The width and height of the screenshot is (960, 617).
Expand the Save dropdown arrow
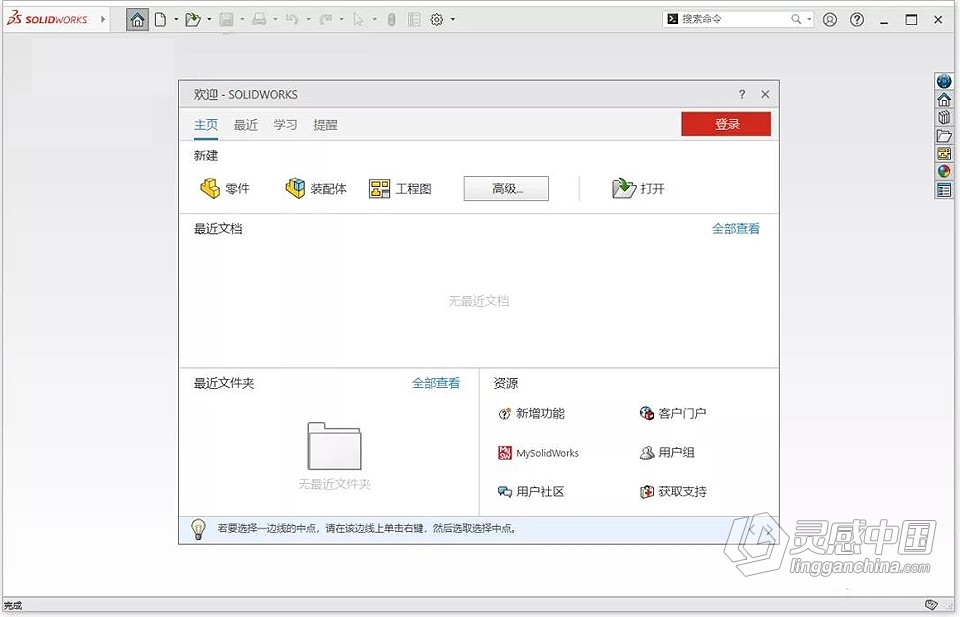(242, 20)
